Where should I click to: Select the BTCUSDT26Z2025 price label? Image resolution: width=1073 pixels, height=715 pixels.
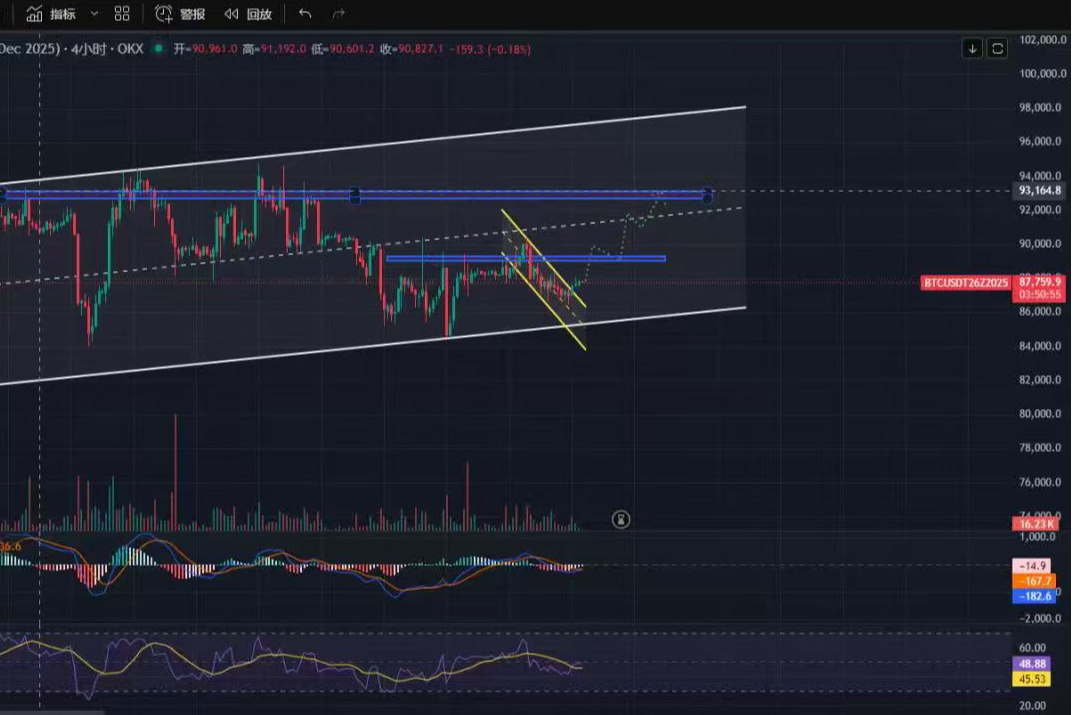click(966, 283)
